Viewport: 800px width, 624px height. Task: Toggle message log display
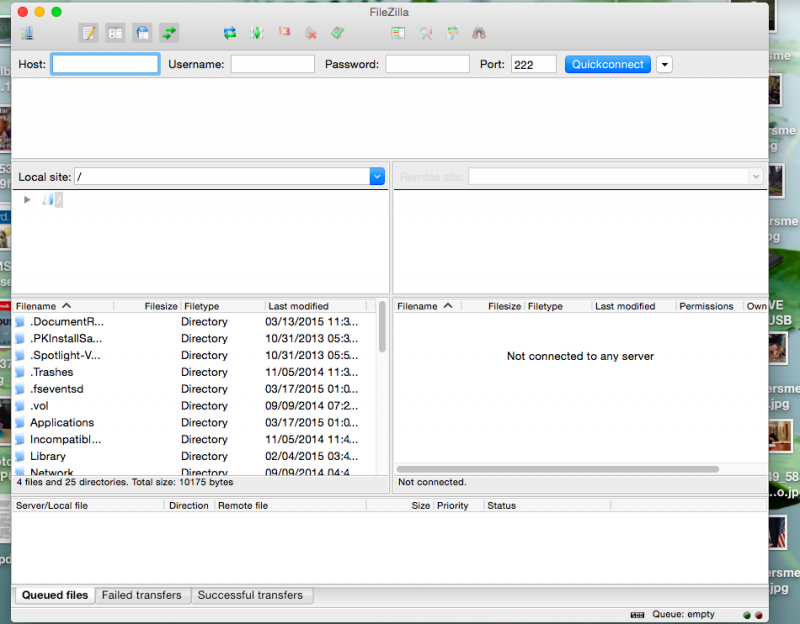pos(89,33)
